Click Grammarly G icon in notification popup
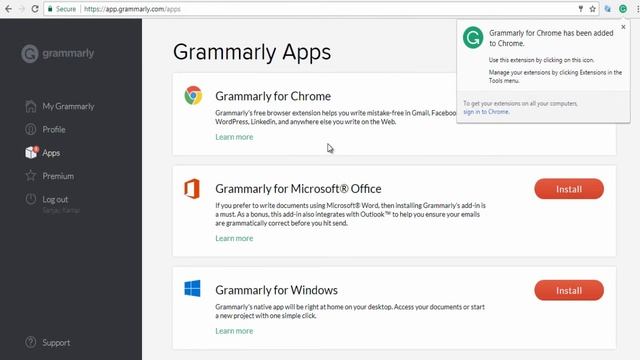Image resolution: width=640 pixels, height=360 pixels. tap(473, 38)
